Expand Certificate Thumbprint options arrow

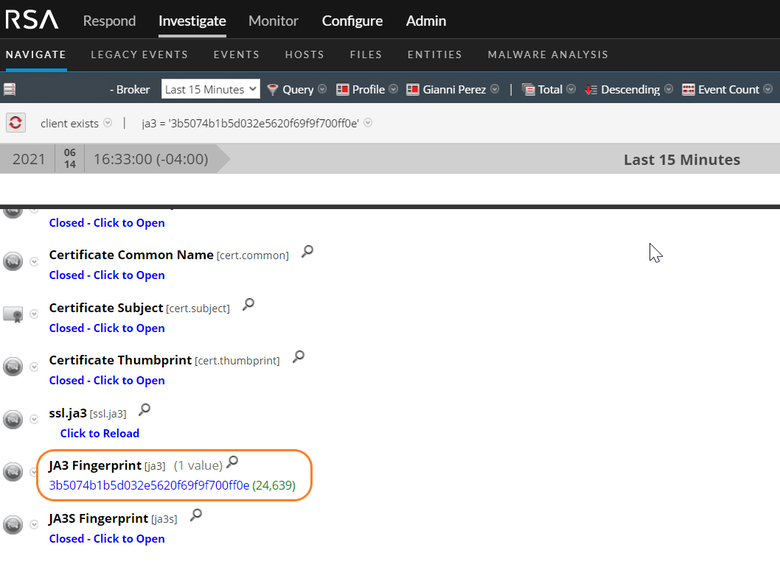coord(34,367)
